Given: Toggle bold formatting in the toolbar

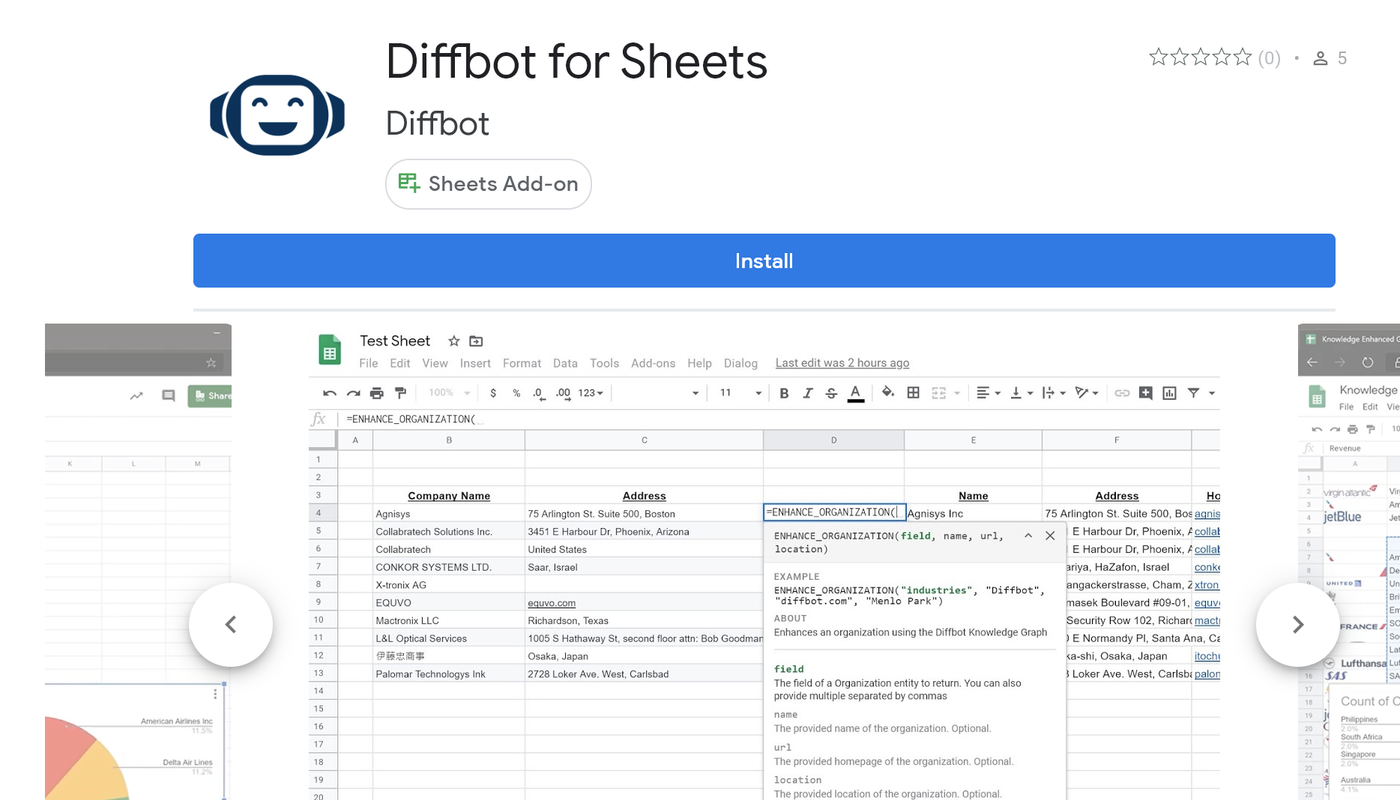Looking at the screenshot, I should (x=784, y=393).
